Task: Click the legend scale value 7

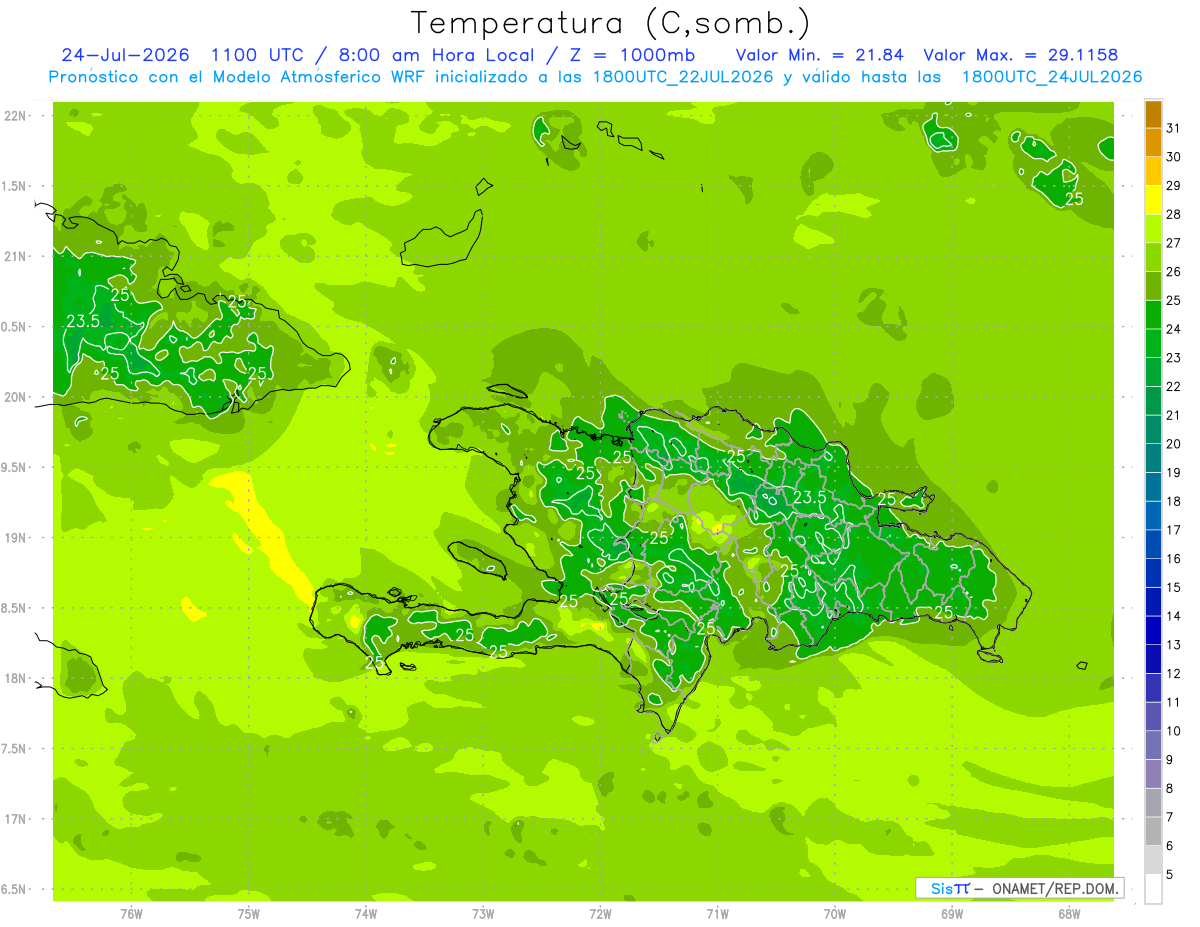Action: [x=1170, y=818]
